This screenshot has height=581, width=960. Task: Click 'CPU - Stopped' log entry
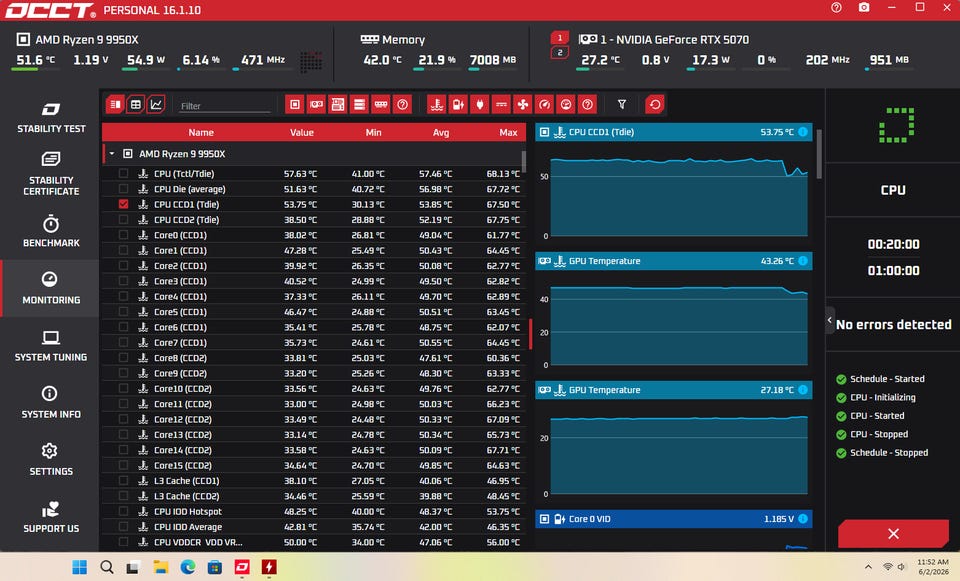(879, 434)
